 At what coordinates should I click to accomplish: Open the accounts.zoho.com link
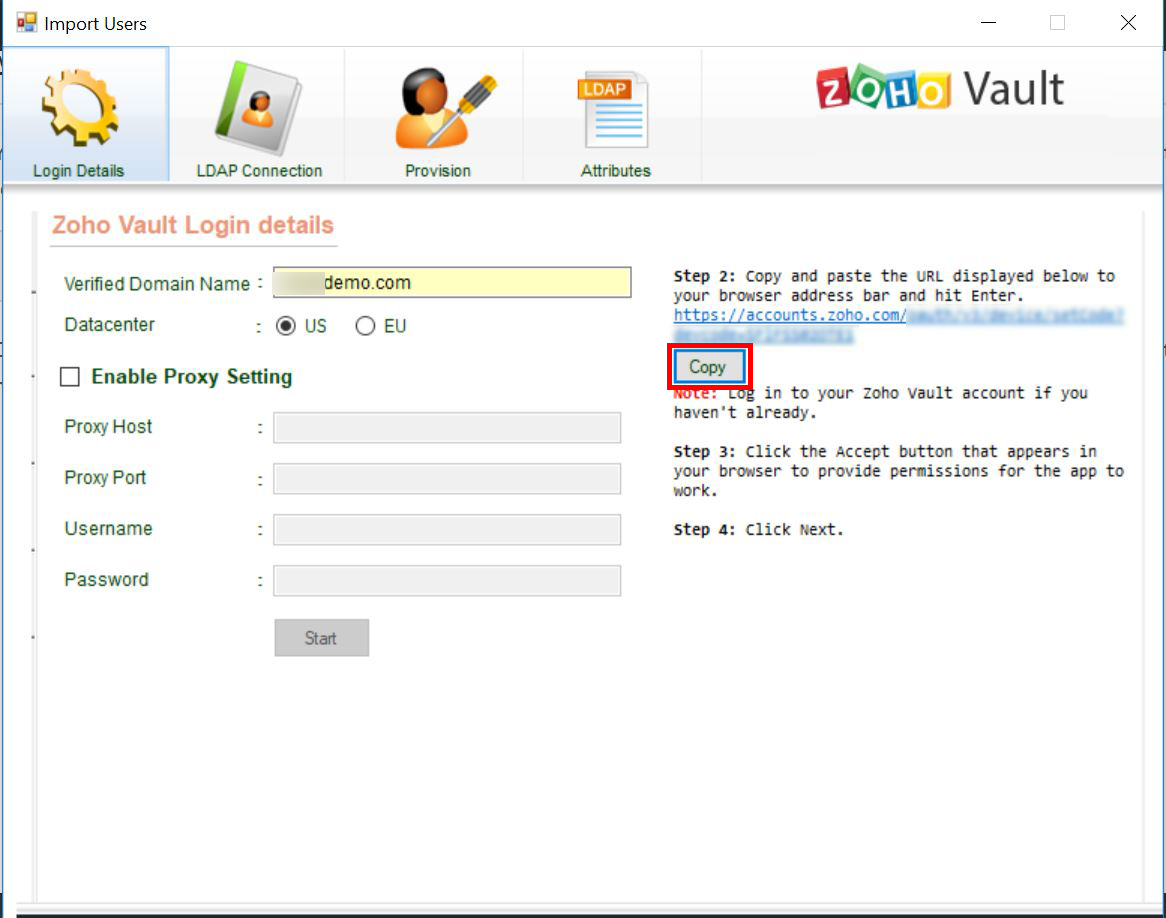pyautogui.click(x=898, y=324)
